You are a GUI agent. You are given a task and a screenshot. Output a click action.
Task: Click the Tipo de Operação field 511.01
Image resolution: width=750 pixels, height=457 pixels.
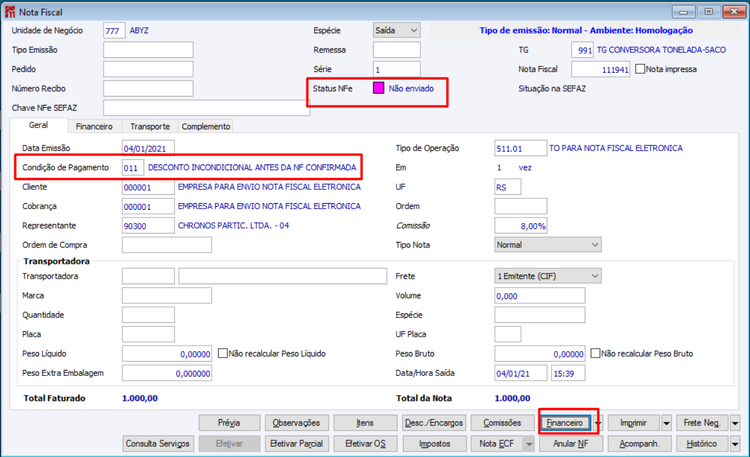tap(521, 148)
